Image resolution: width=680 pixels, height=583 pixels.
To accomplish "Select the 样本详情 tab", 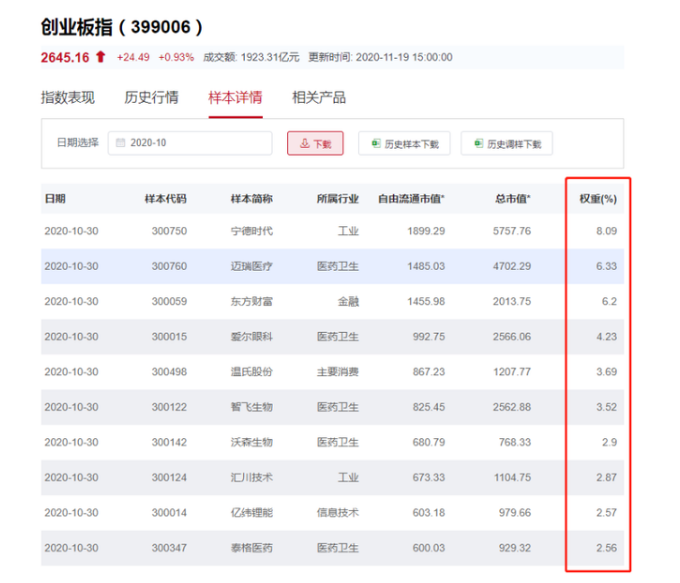I will pyautogui.click(x=235, y=98).
